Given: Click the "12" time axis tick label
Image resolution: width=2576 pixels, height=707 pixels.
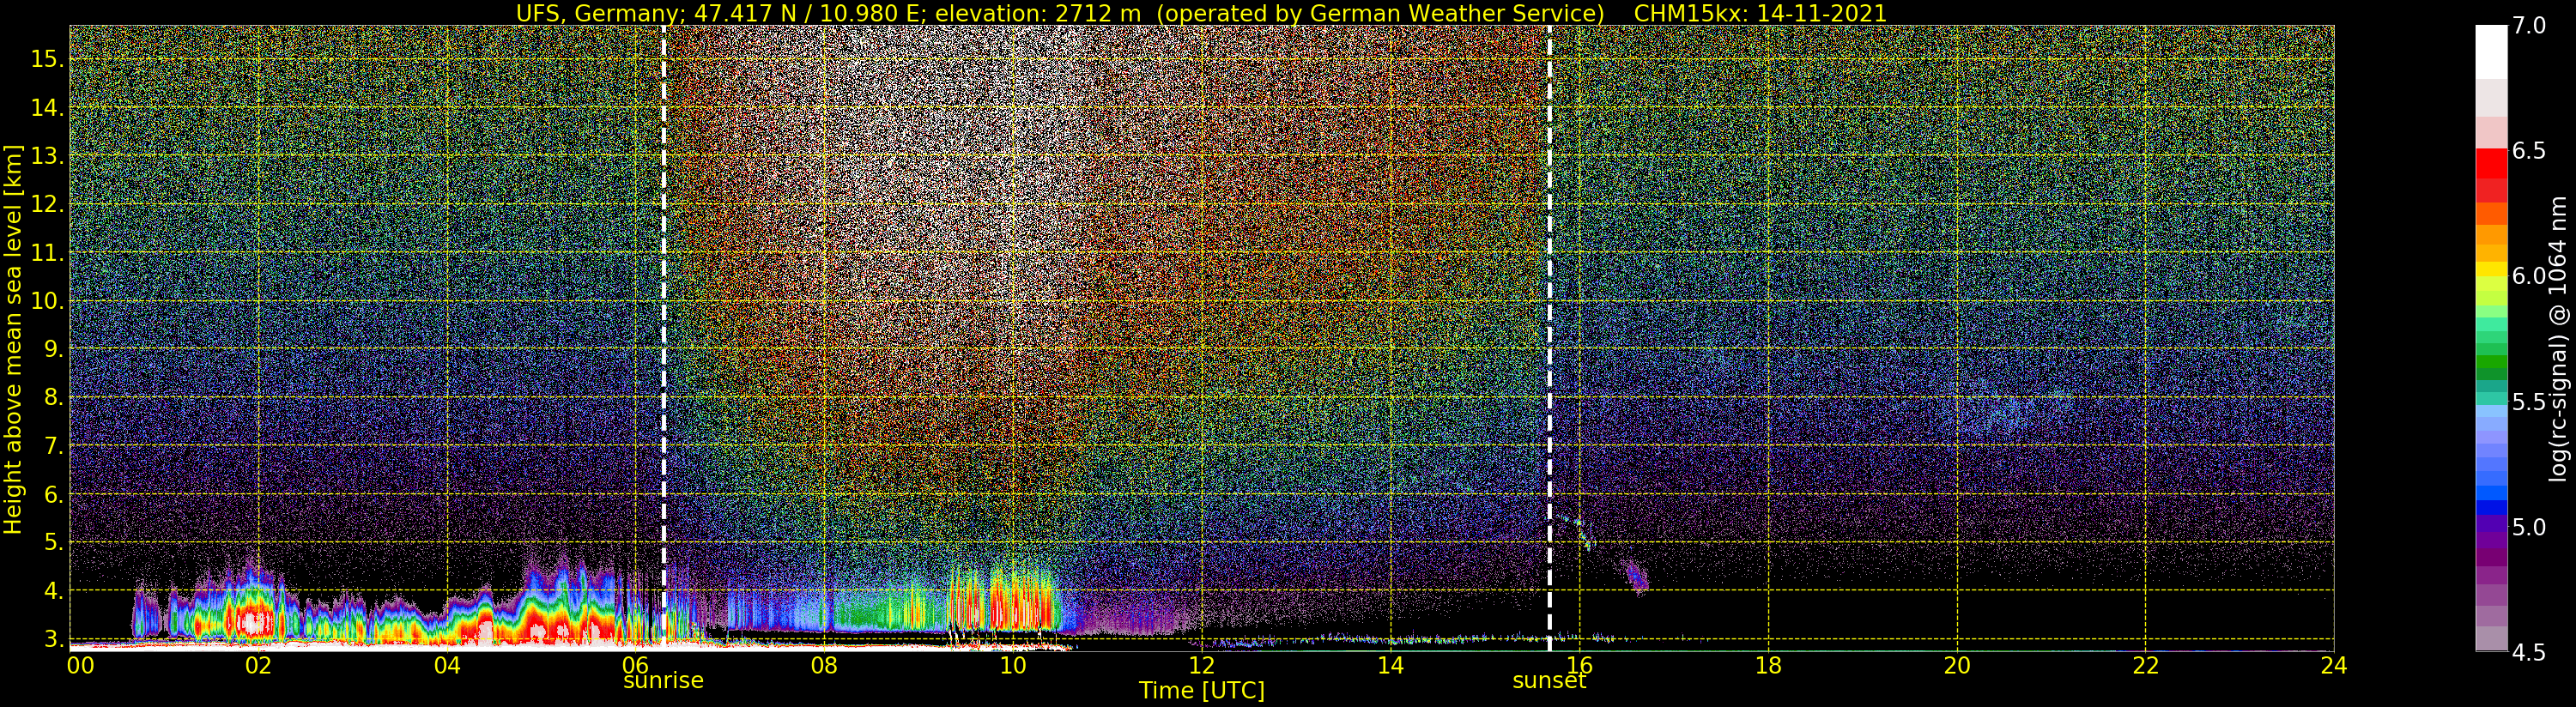Looking at the screenshot, I should [1202, 665].
